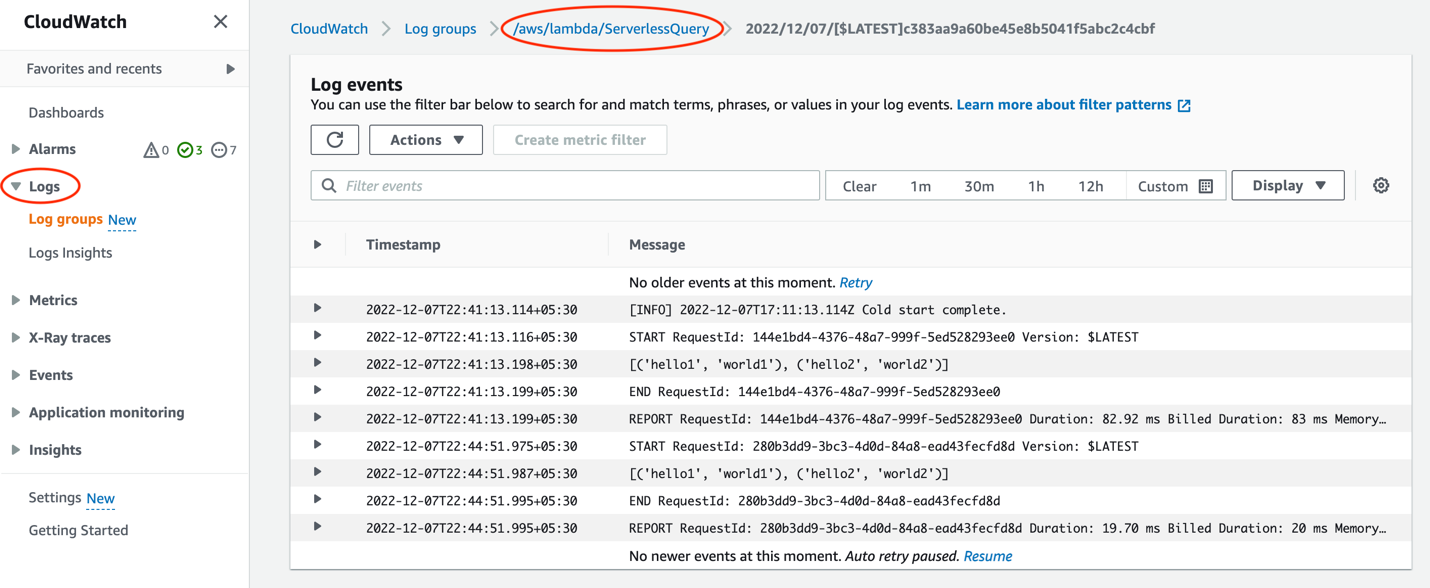Click the Message column header
This screenshot has width=1430, height=588.
pos(657,245)
